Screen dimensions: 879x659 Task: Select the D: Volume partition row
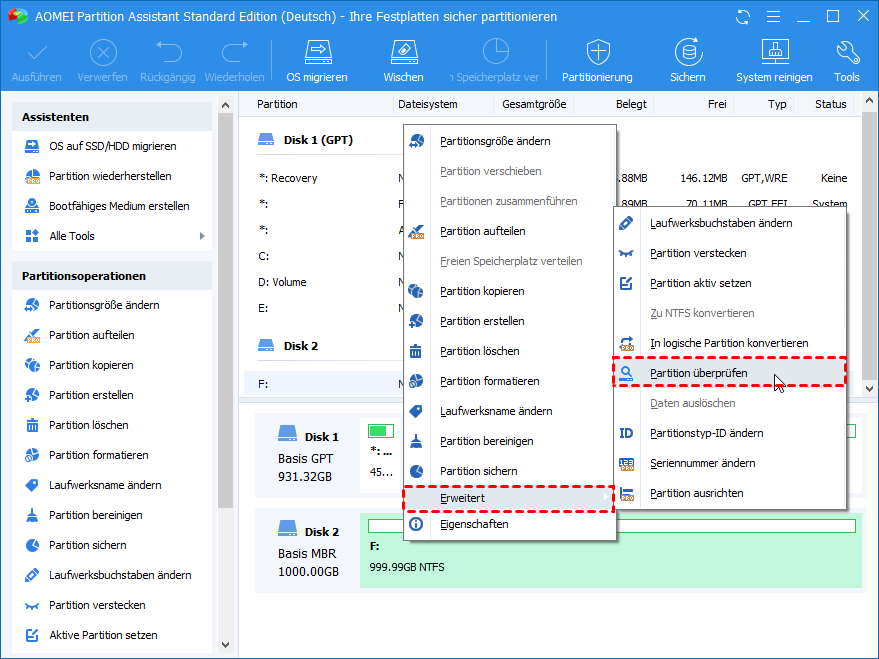323,282
